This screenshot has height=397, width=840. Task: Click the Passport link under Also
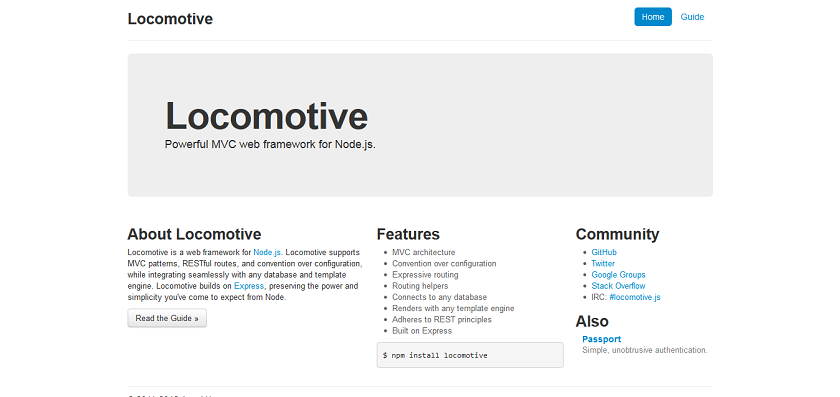(x=601, y=339)
